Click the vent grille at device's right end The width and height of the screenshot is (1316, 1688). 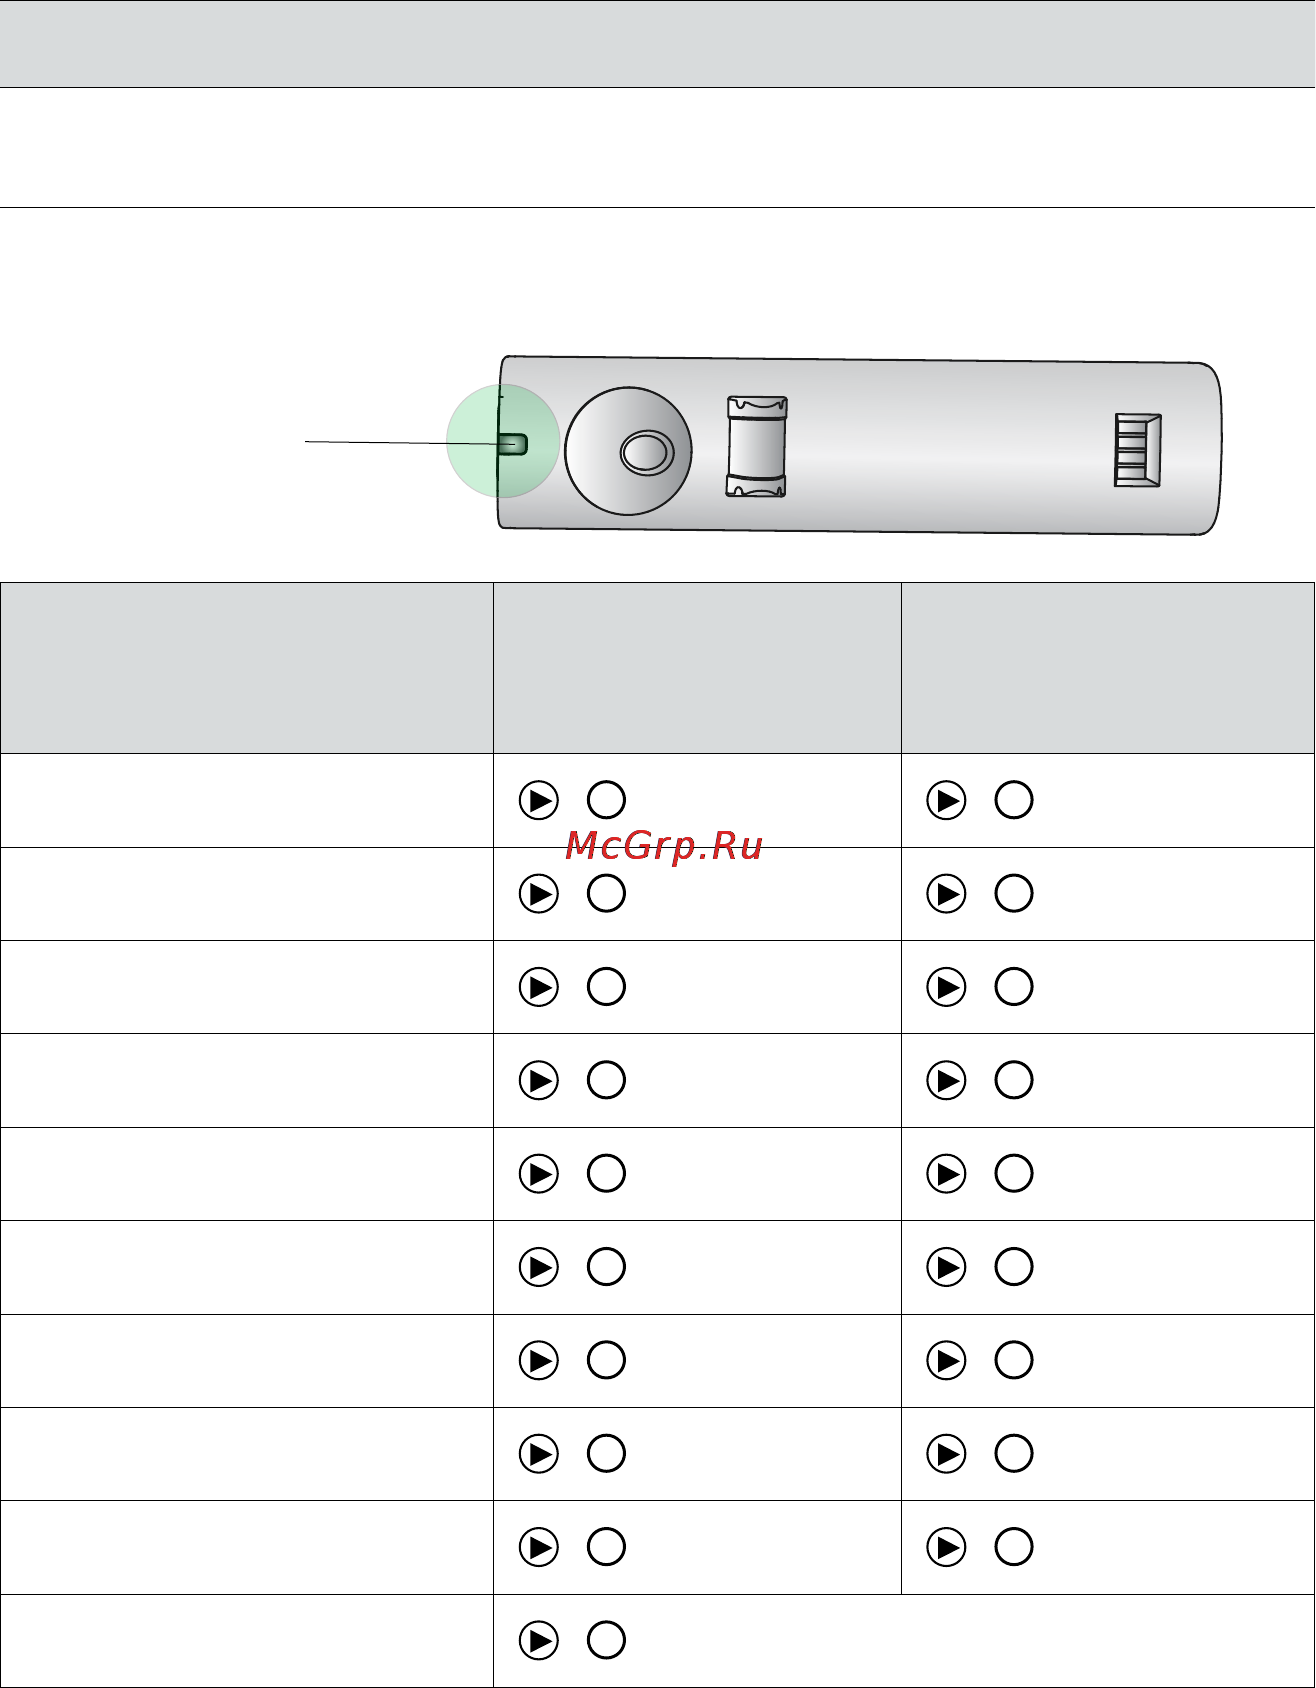tap(1138, 450)
